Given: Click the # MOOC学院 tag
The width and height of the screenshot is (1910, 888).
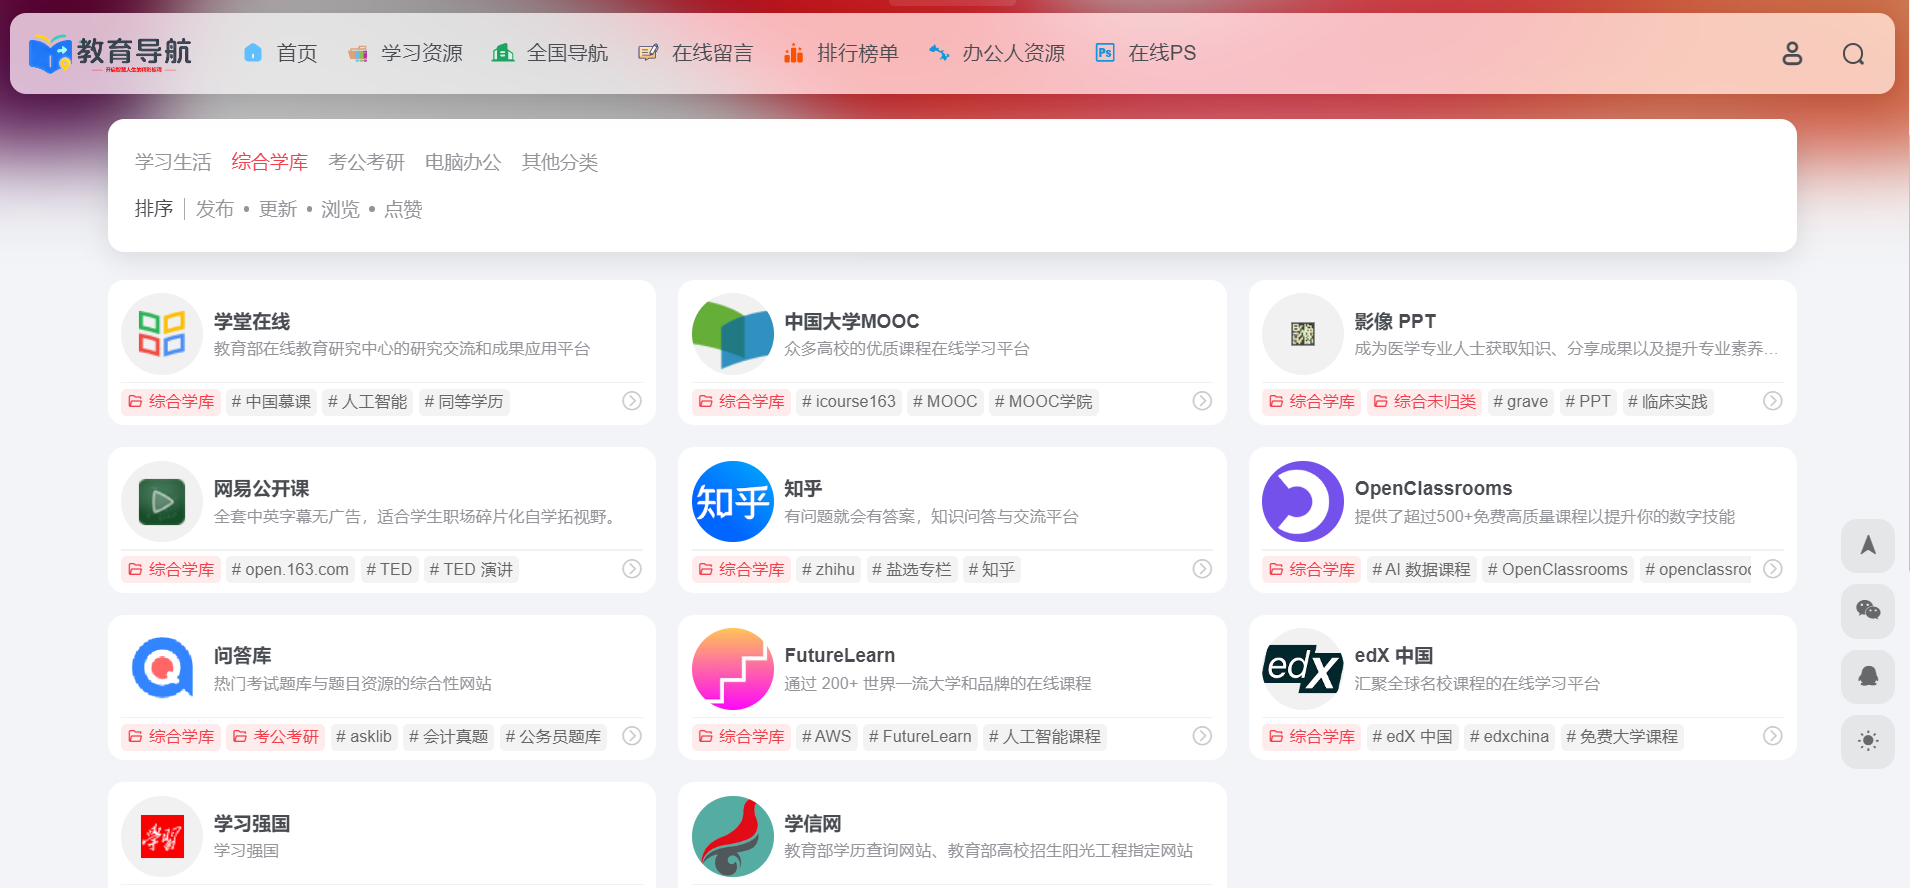Looking at the screenshot, I should tap(1043, 402).
